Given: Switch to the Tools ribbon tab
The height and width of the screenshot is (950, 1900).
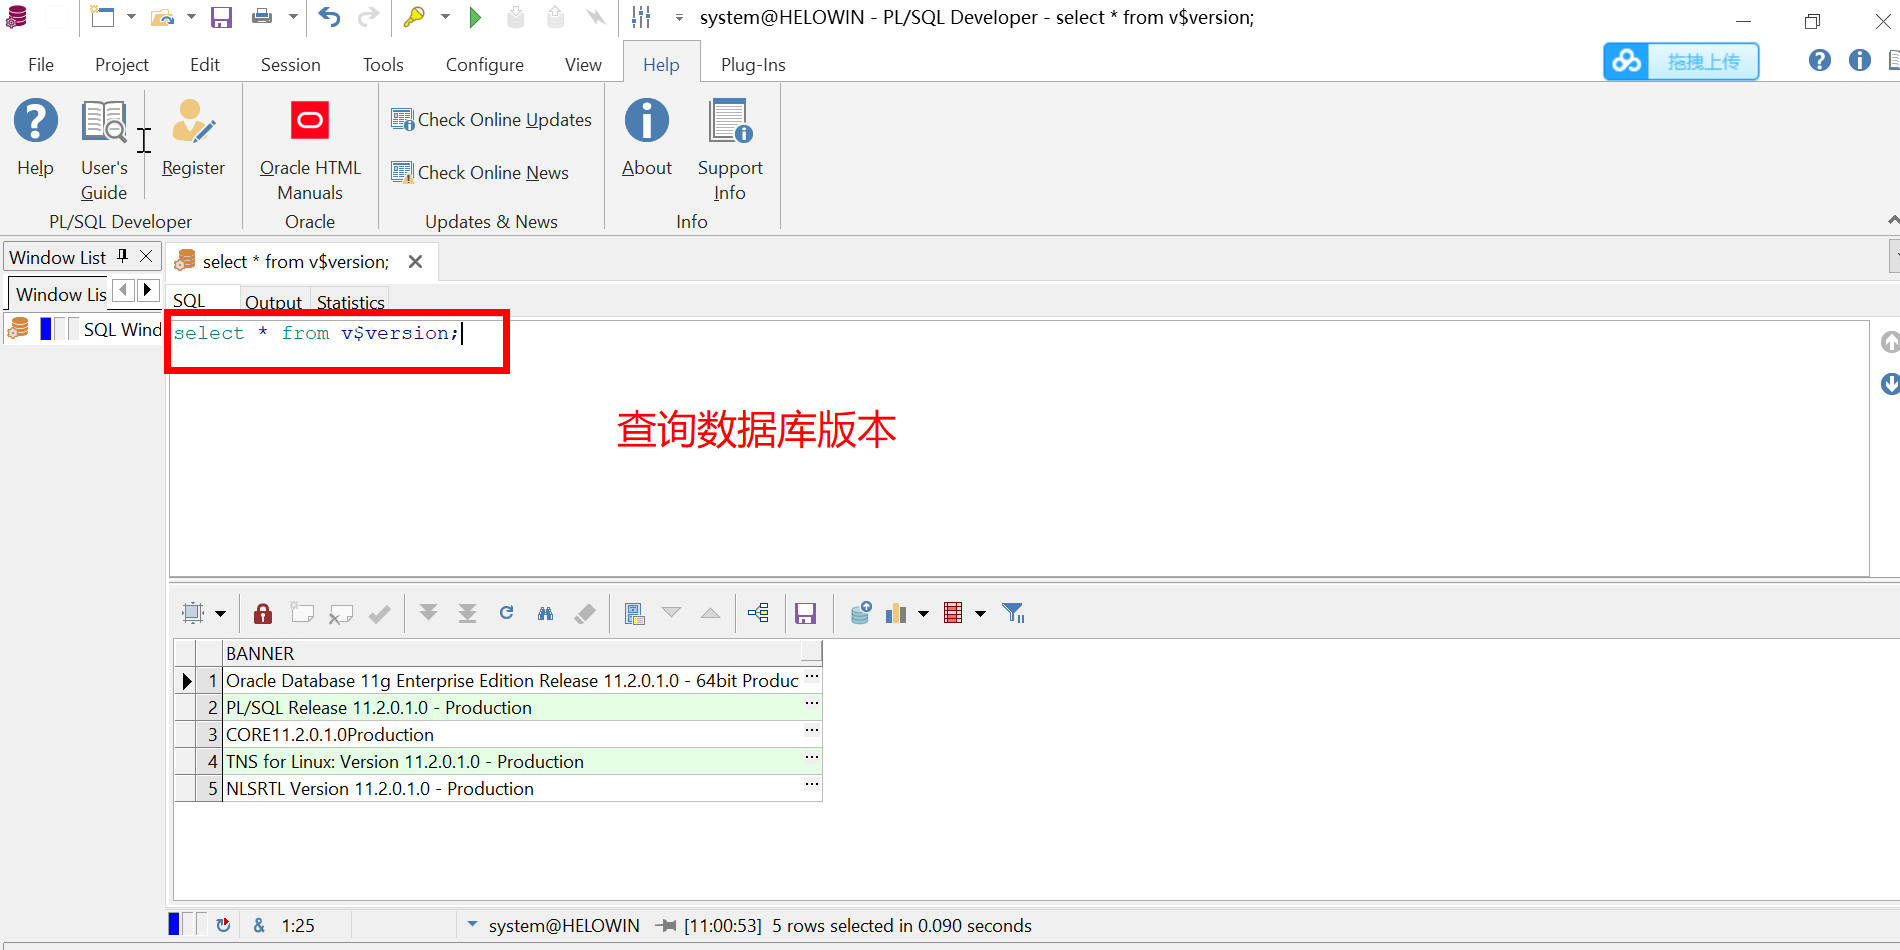Looking at the screenshot, I should pos(383,65).
